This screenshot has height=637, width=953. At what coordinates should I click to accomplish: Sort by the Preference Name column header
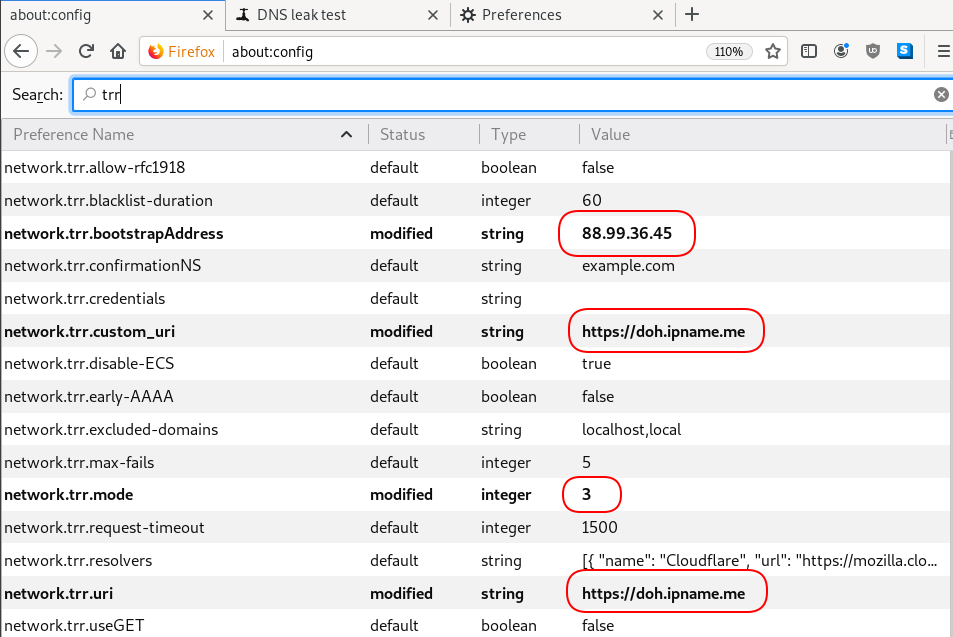click(x=180, y=134)
